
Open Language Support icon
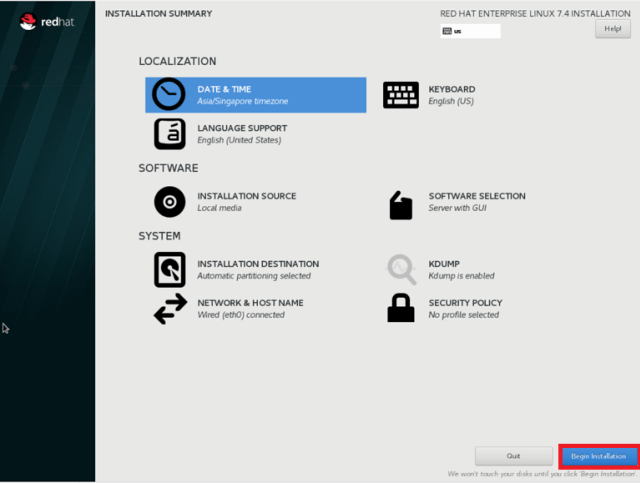point(170,134)
